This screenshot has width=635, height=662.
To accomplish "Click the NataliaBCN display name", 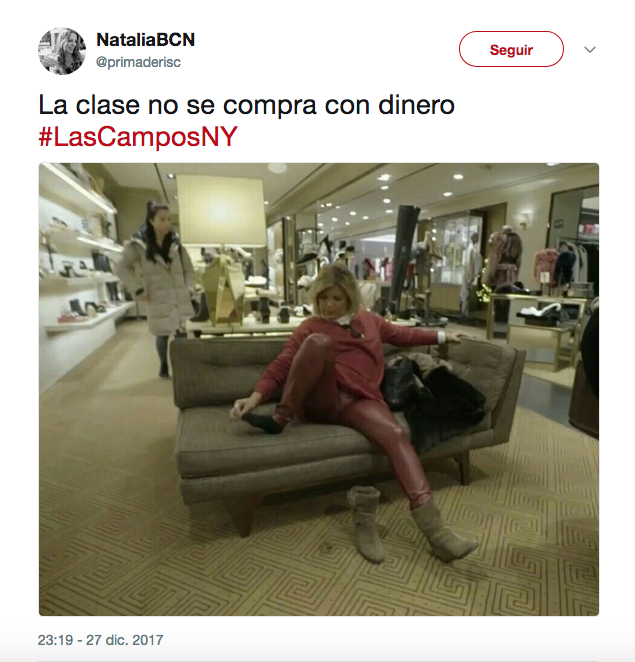I will 146,40.
